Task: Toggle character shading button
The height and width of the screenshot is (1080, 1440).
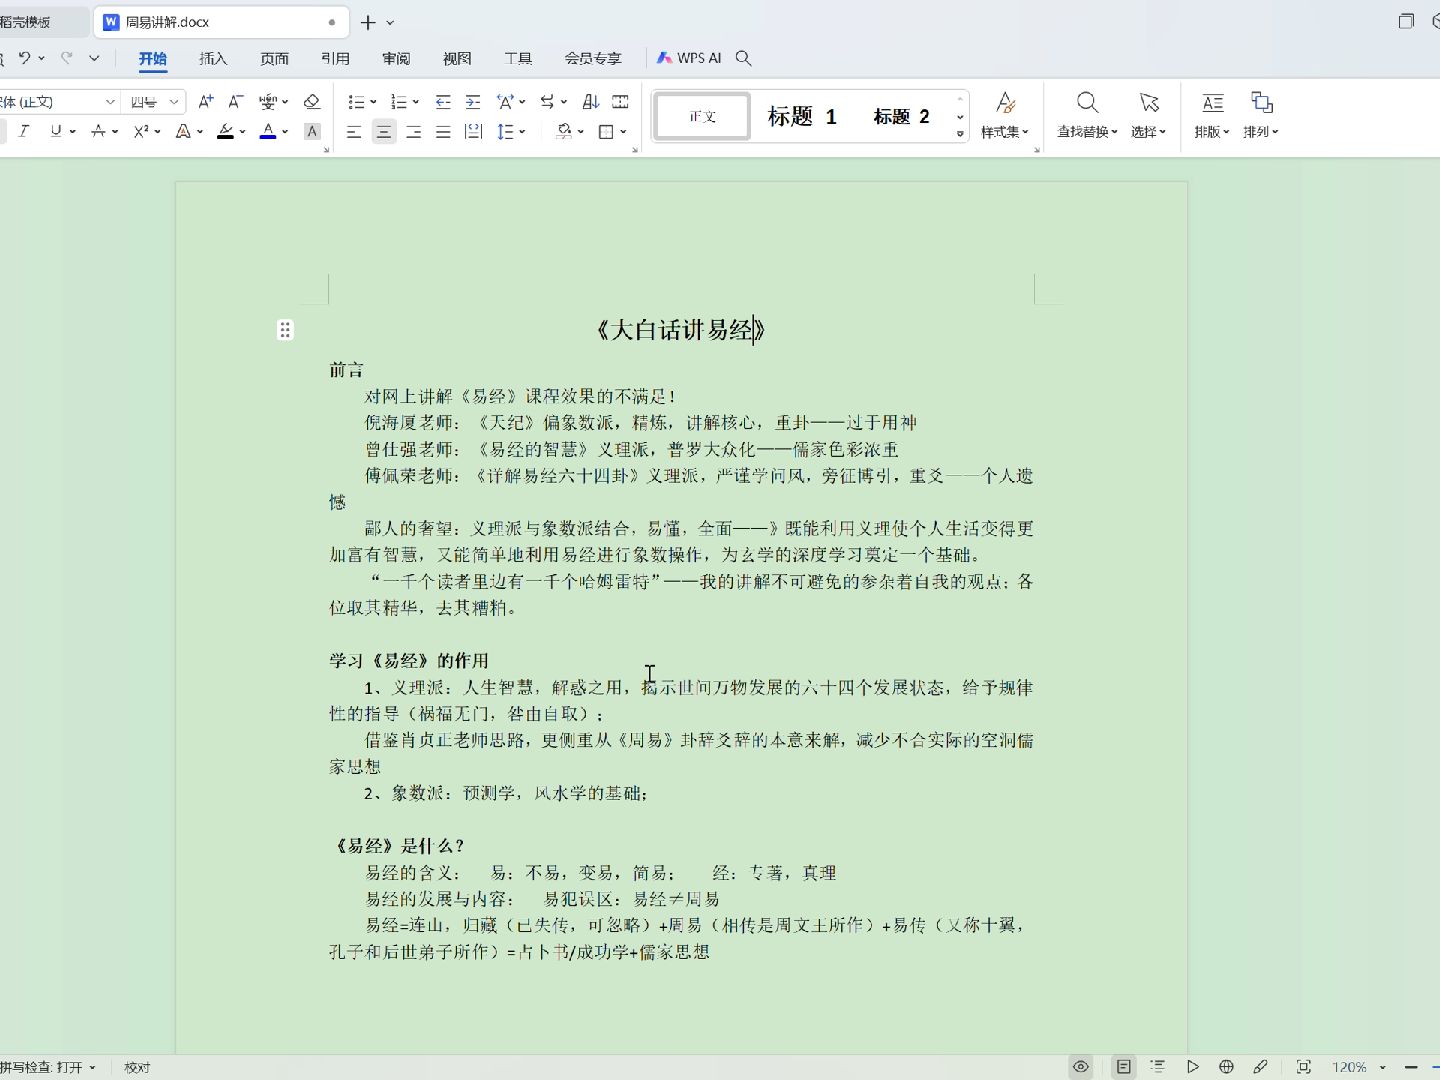Action: click(x=312, y=131)
